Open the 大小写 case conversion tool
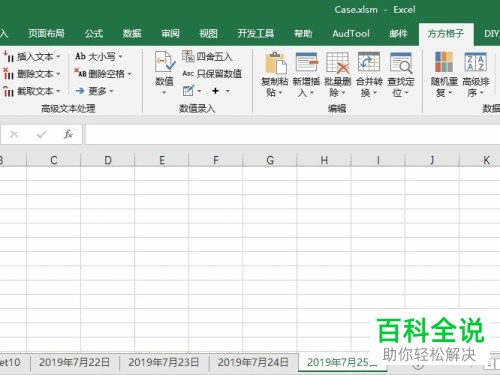 99,56
